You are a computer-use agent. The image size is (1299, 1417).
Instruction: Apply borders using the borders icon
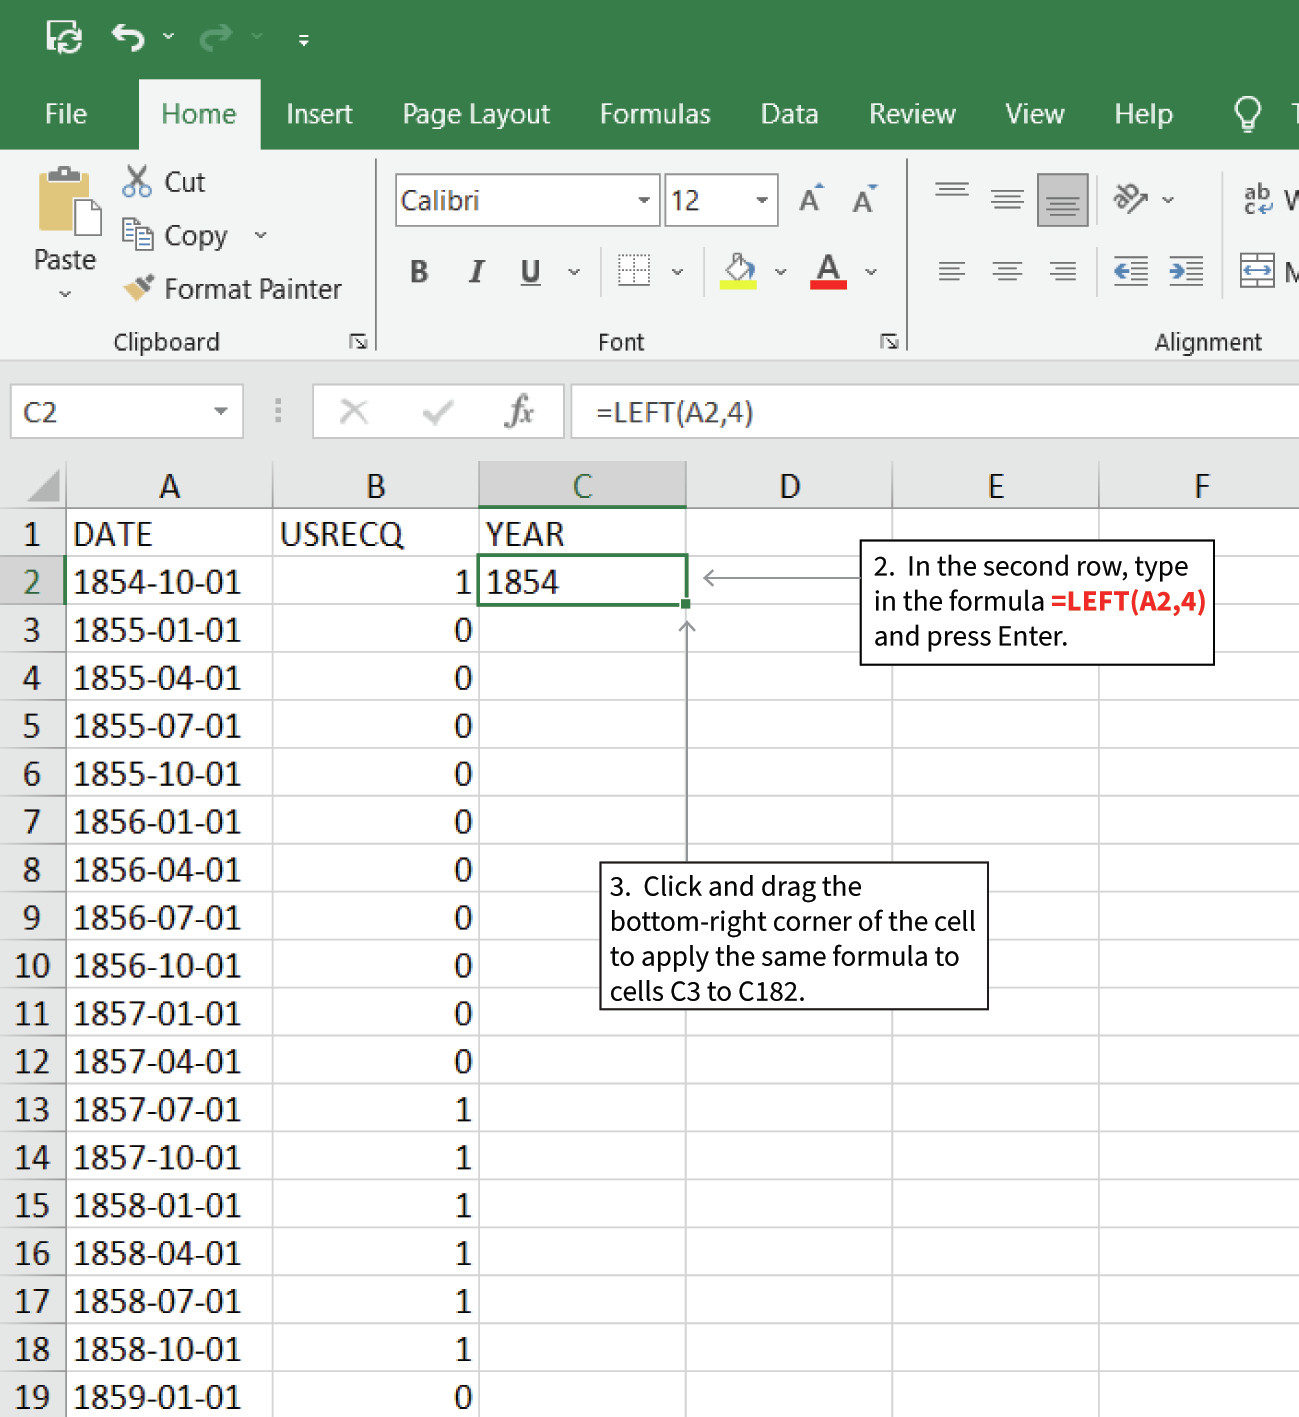tap(634, 270)
